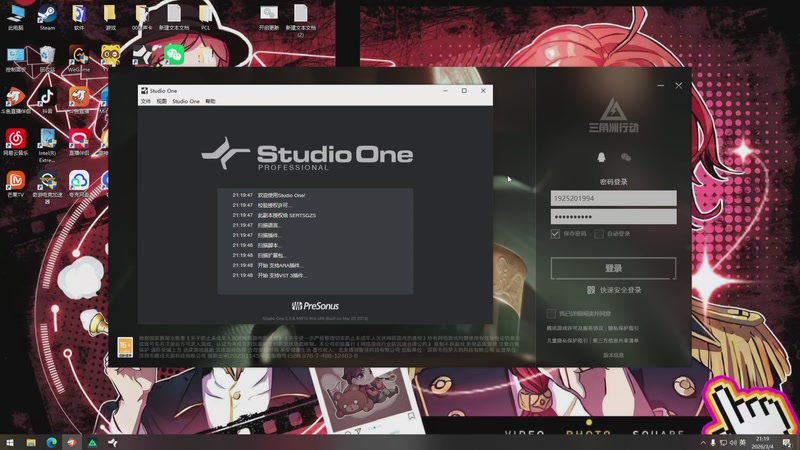The image size is (800, 450).
Task: Open 新建文本文档 (2) on the desktop
Action: tap(301, 20)
